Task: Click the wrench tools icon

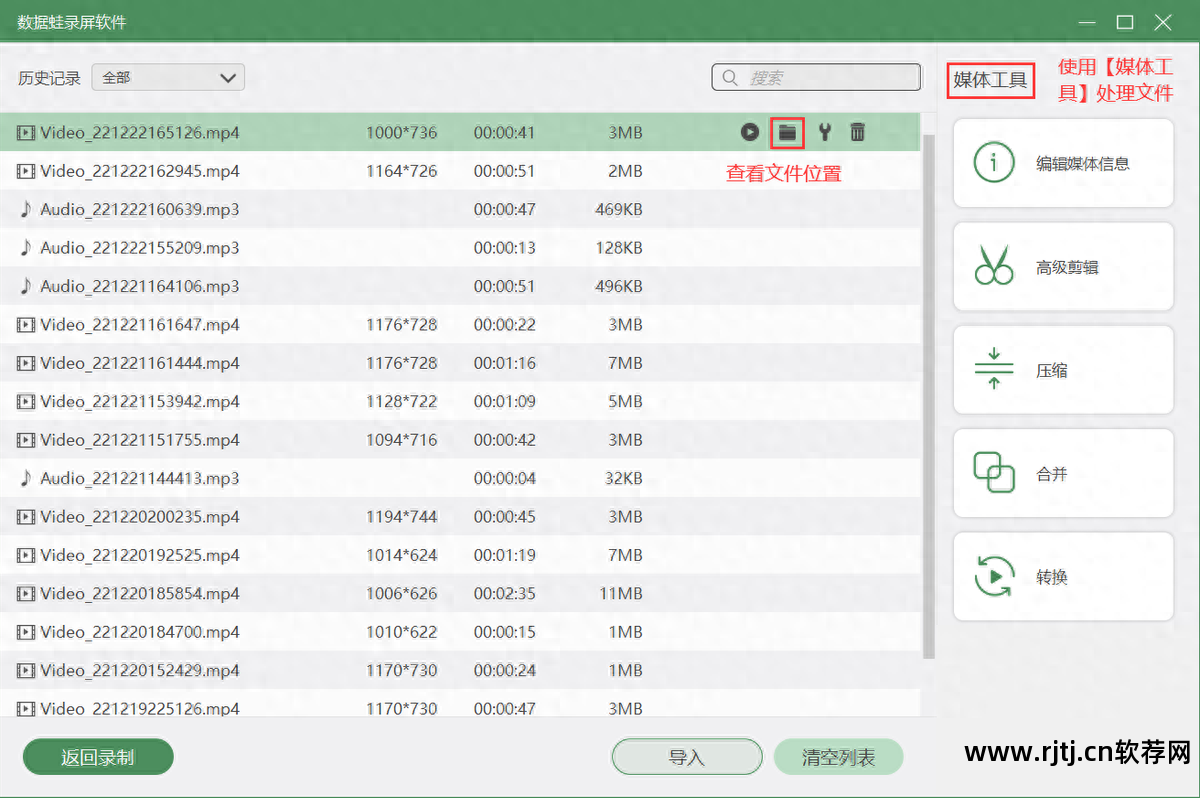Action: click(x=825, y=132)
